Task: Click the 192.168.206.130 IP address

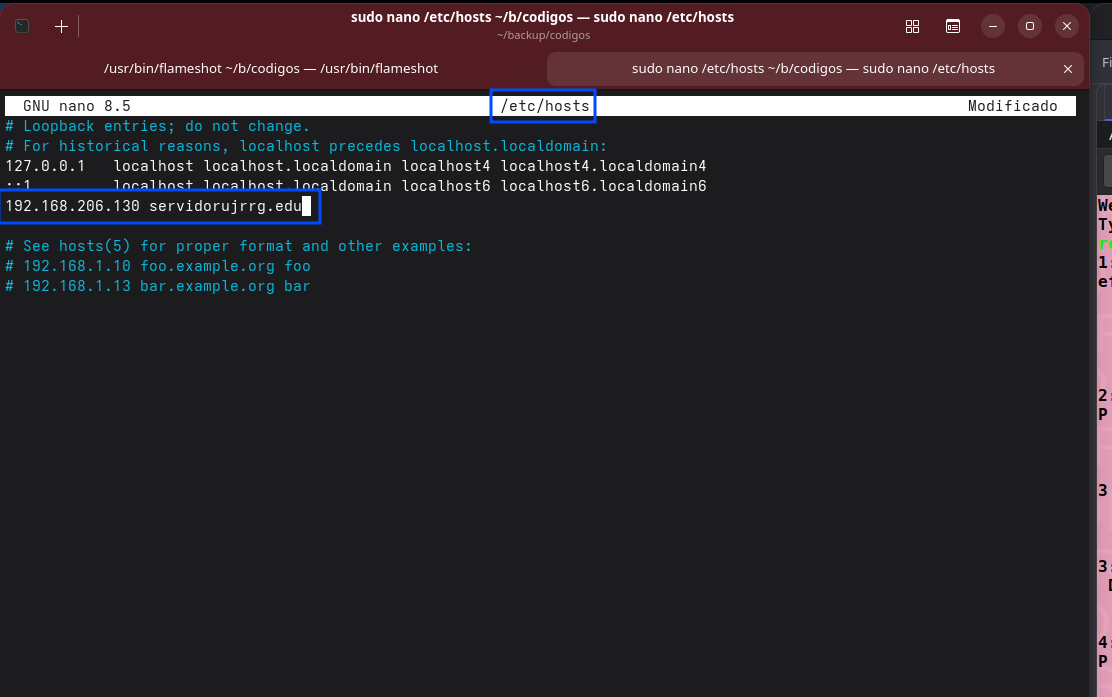Action: (x=72, y=206)
